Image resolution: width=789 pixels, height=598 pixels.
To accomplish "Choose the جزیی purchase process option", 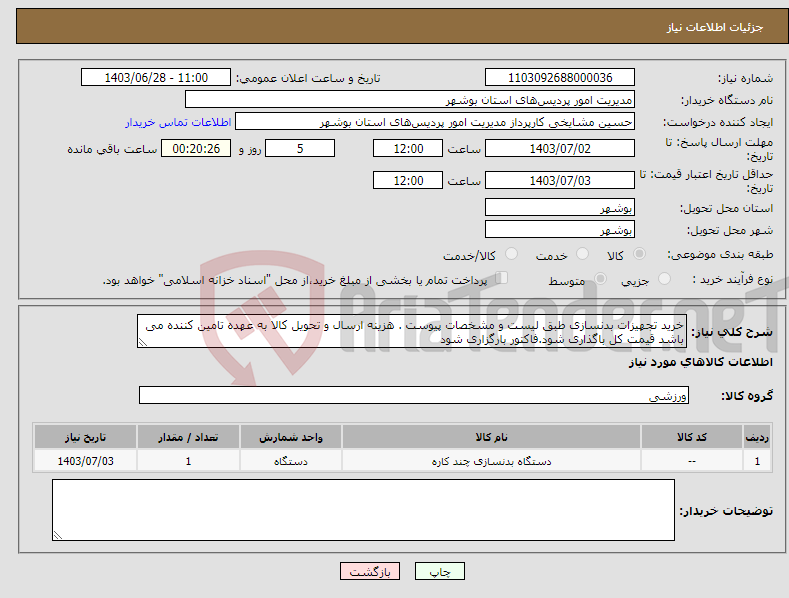I will [664, 278].
